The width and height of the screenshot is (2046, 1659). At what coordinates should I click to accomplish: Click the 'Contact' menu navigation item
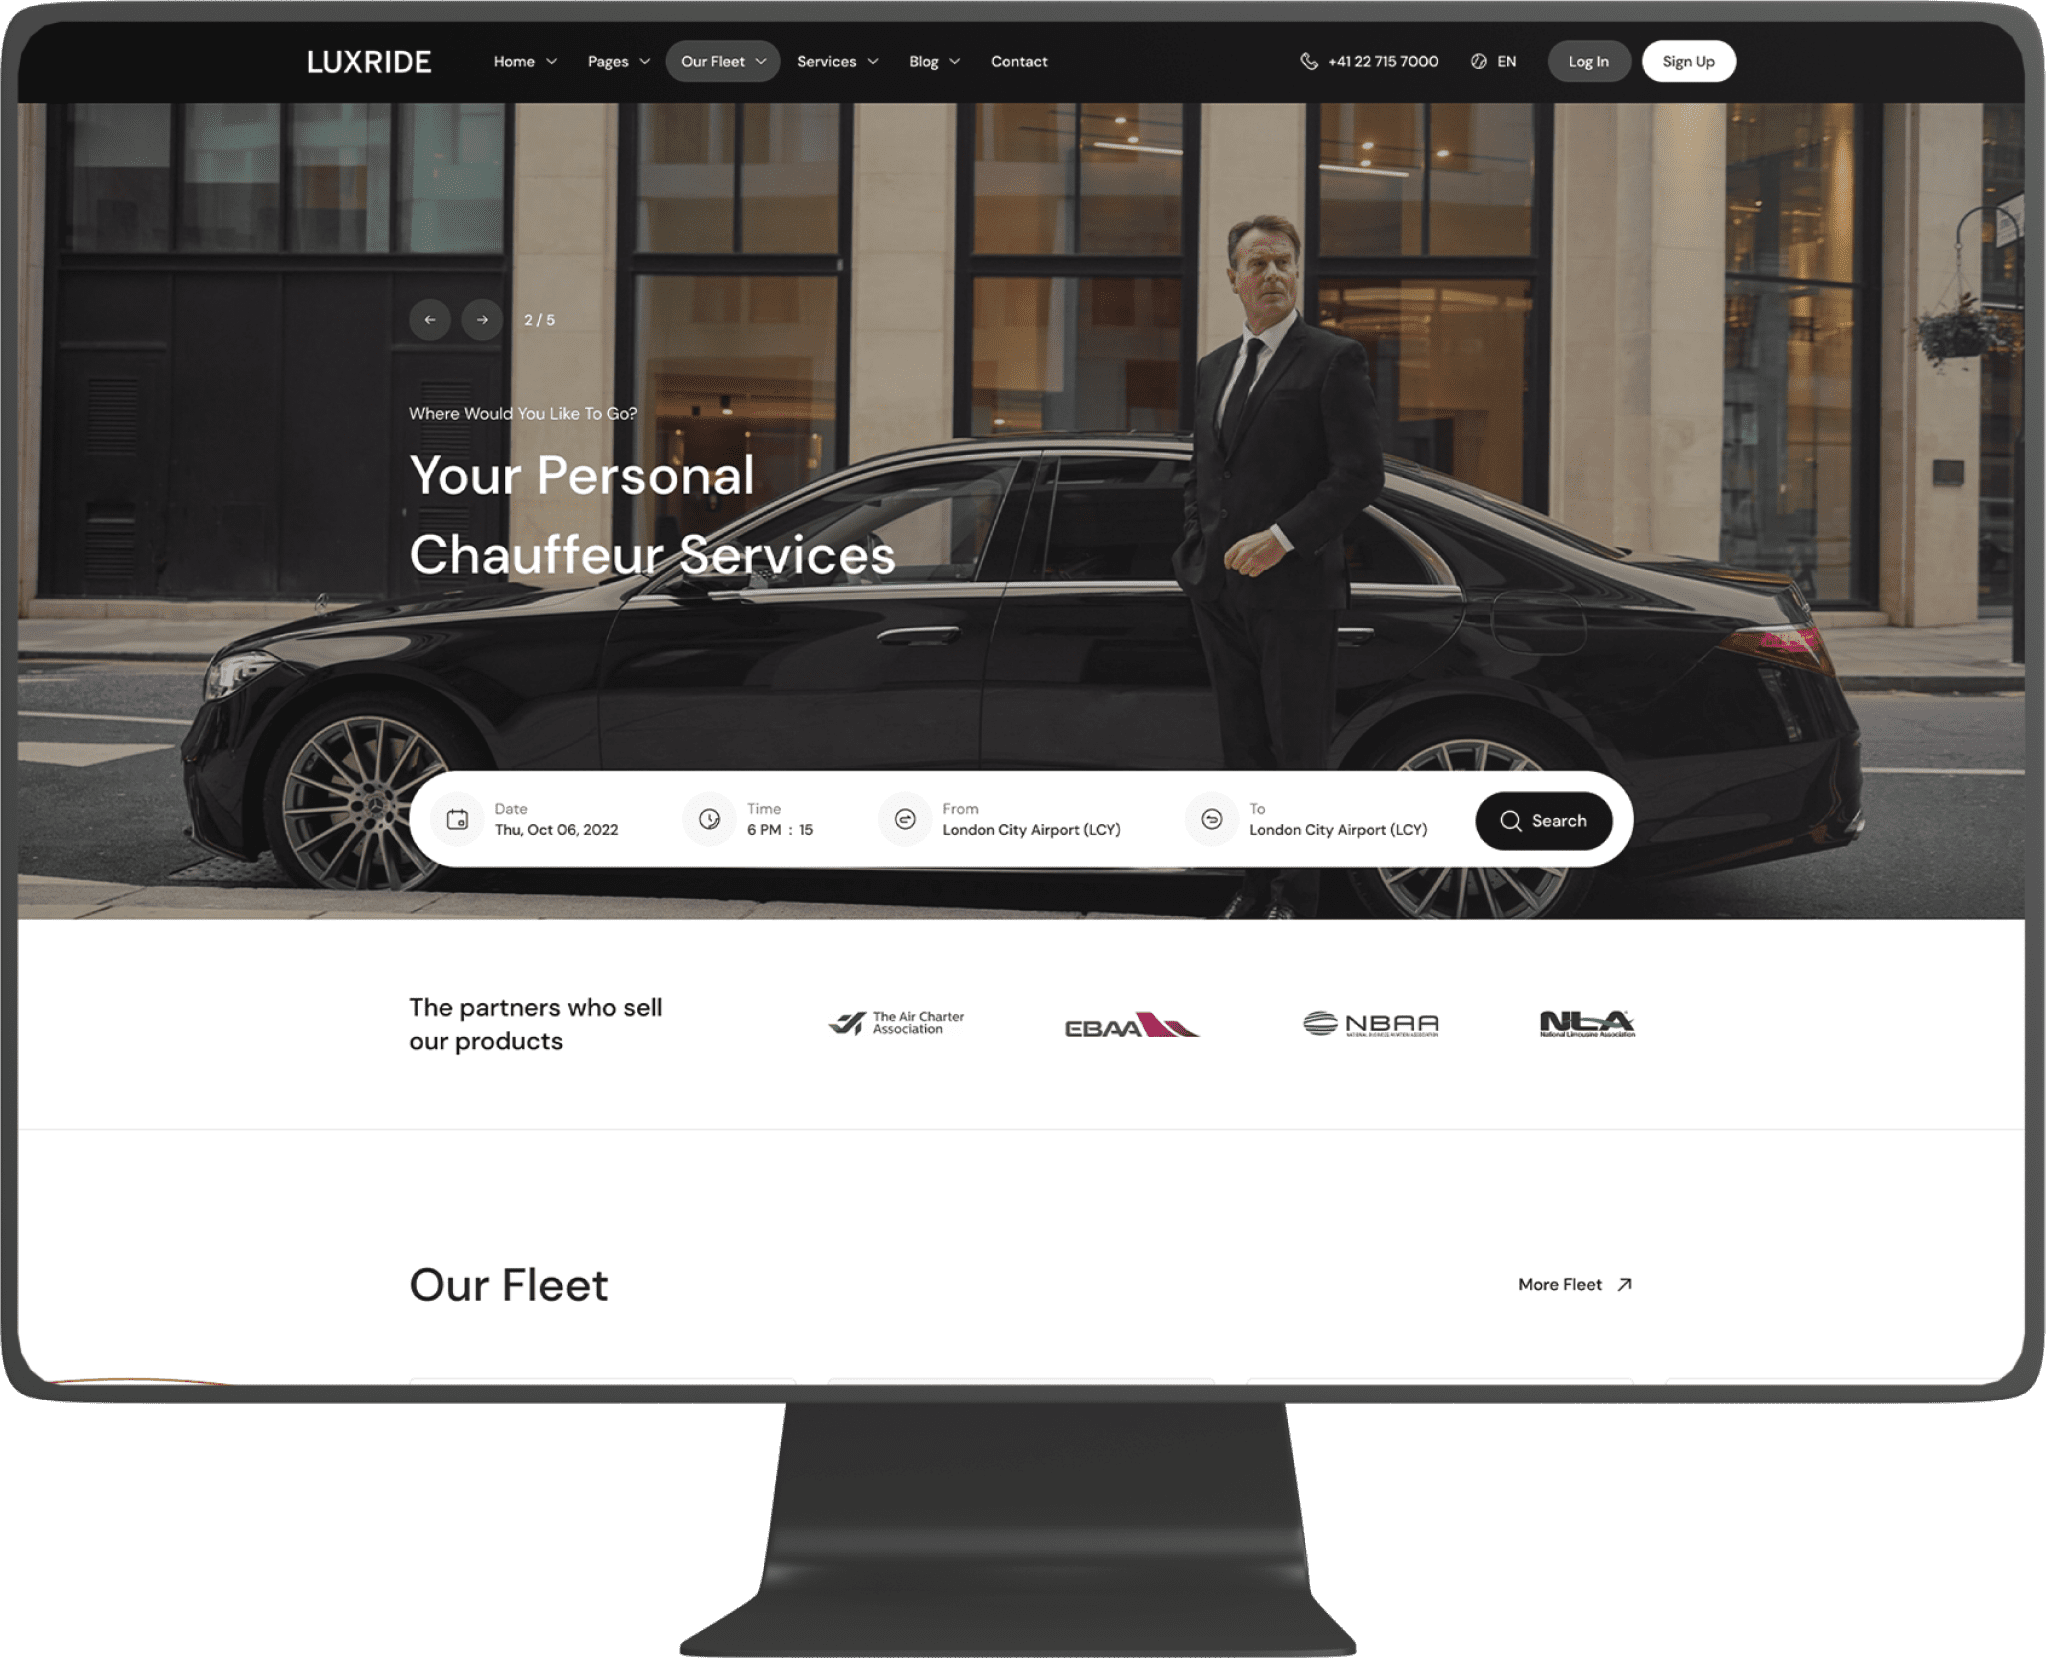click(x=1017, y=61)
